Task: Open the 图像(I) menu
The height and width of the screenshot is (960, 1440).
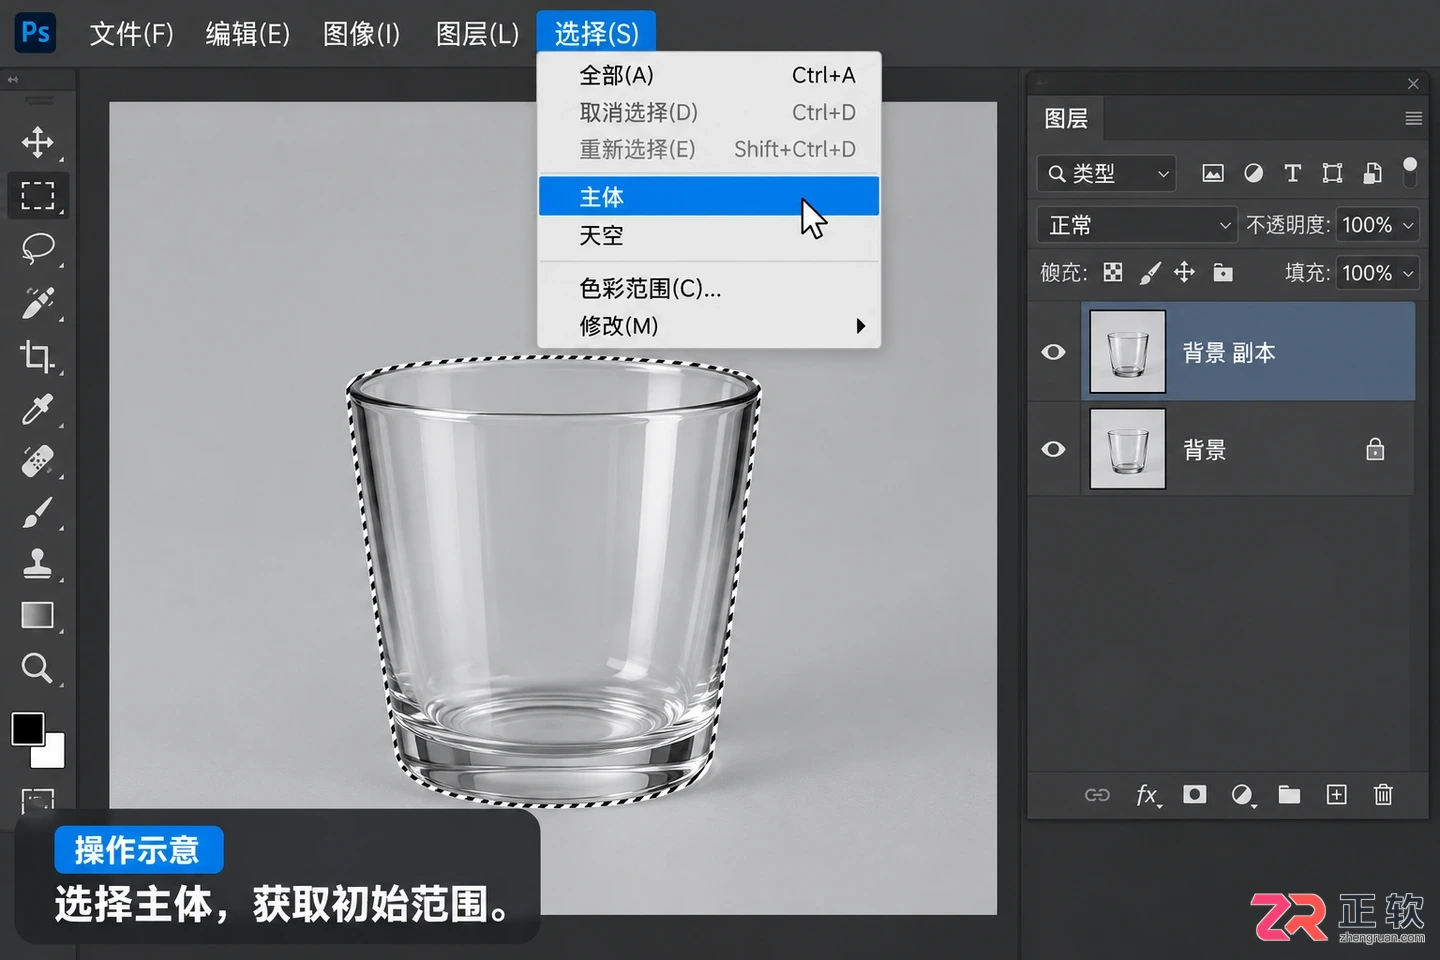Action: tap(361, 34)
